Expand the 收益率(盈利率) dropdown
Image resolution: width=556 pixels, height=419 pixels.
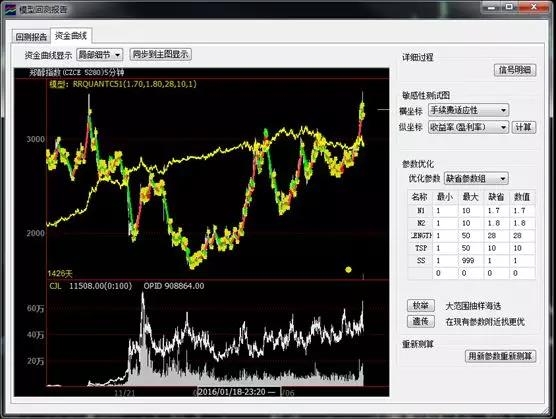coord(468,127)
